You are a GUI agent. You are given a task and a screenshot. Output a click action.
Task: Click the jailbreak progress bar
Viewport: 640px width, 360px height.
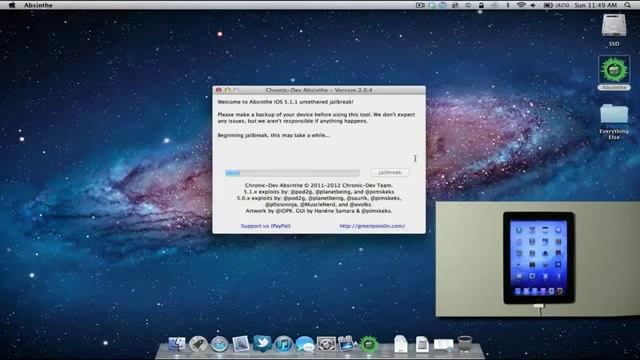pyautogui.click(x=292, y=173)
